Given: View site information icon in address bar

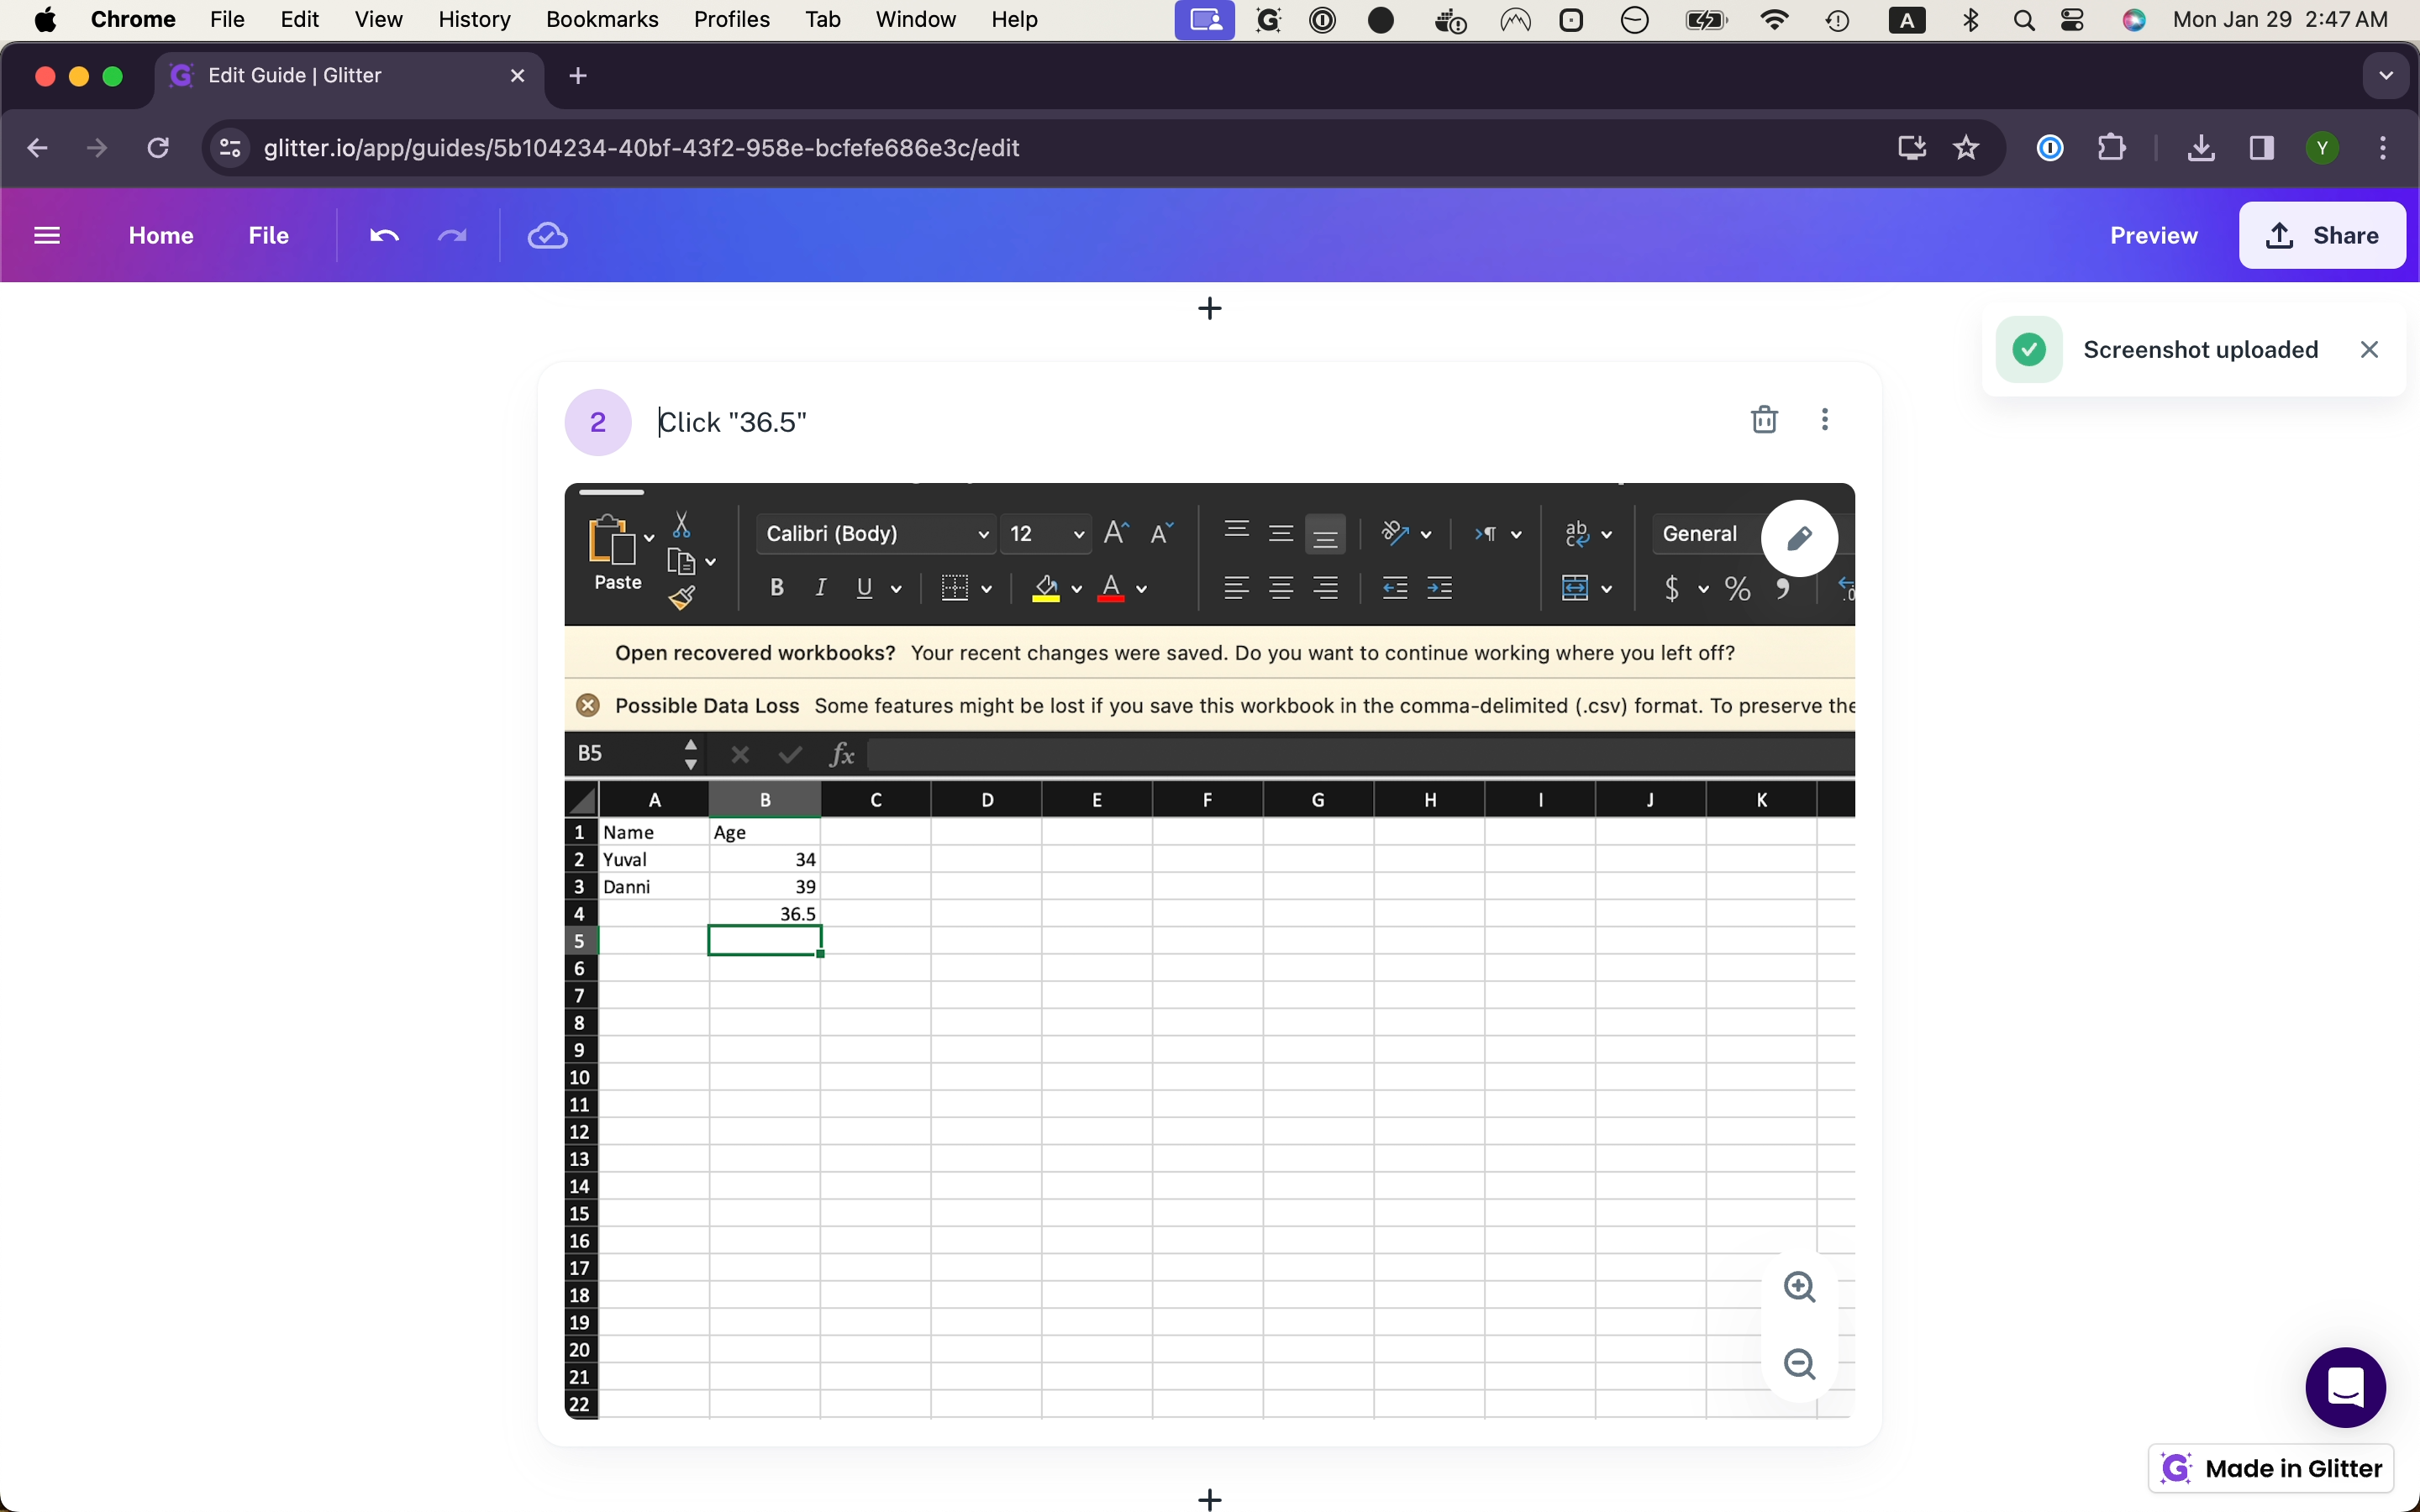Looking at the screenshot, I should [x=230, y=148].
